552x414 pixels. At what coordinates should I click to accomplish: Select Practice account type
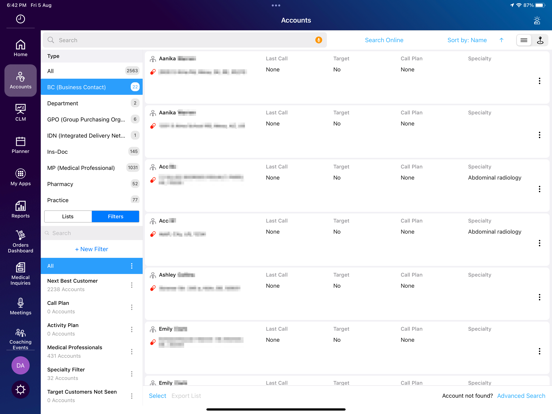click(92, 200)
